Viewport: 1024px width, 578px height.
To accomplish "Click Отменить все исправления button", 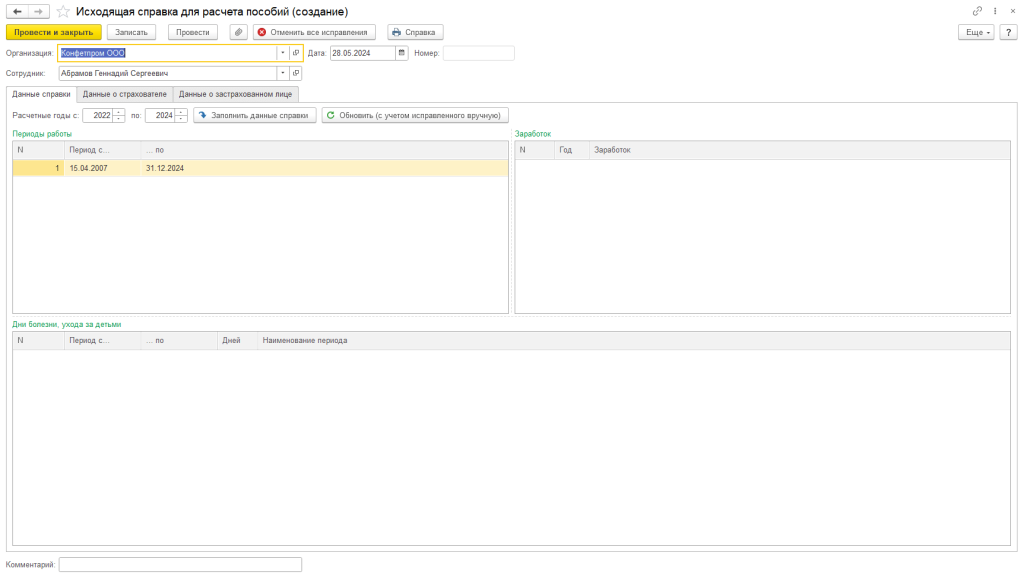I will click(314, 32).
